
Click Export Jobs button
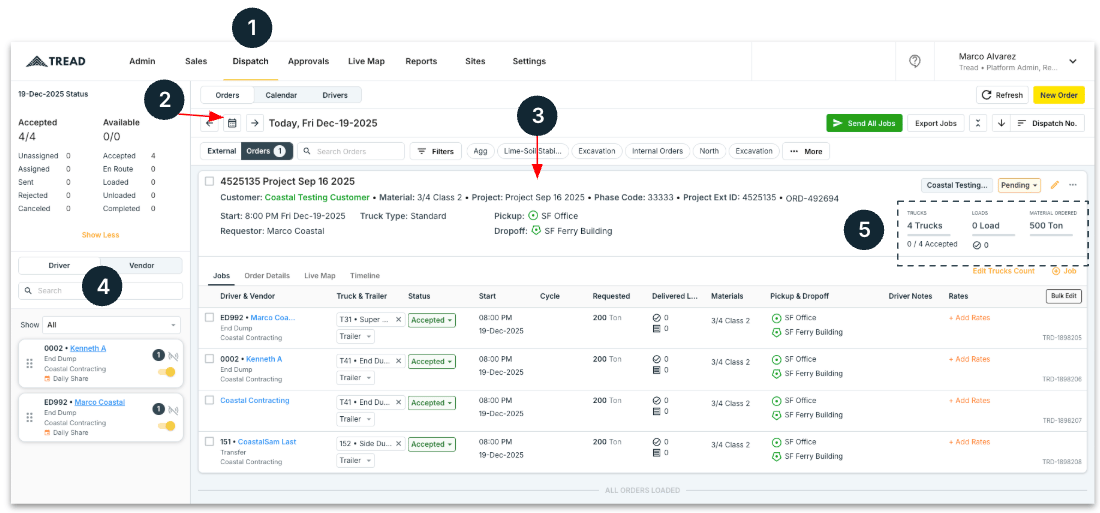click(x=937, y=123)
